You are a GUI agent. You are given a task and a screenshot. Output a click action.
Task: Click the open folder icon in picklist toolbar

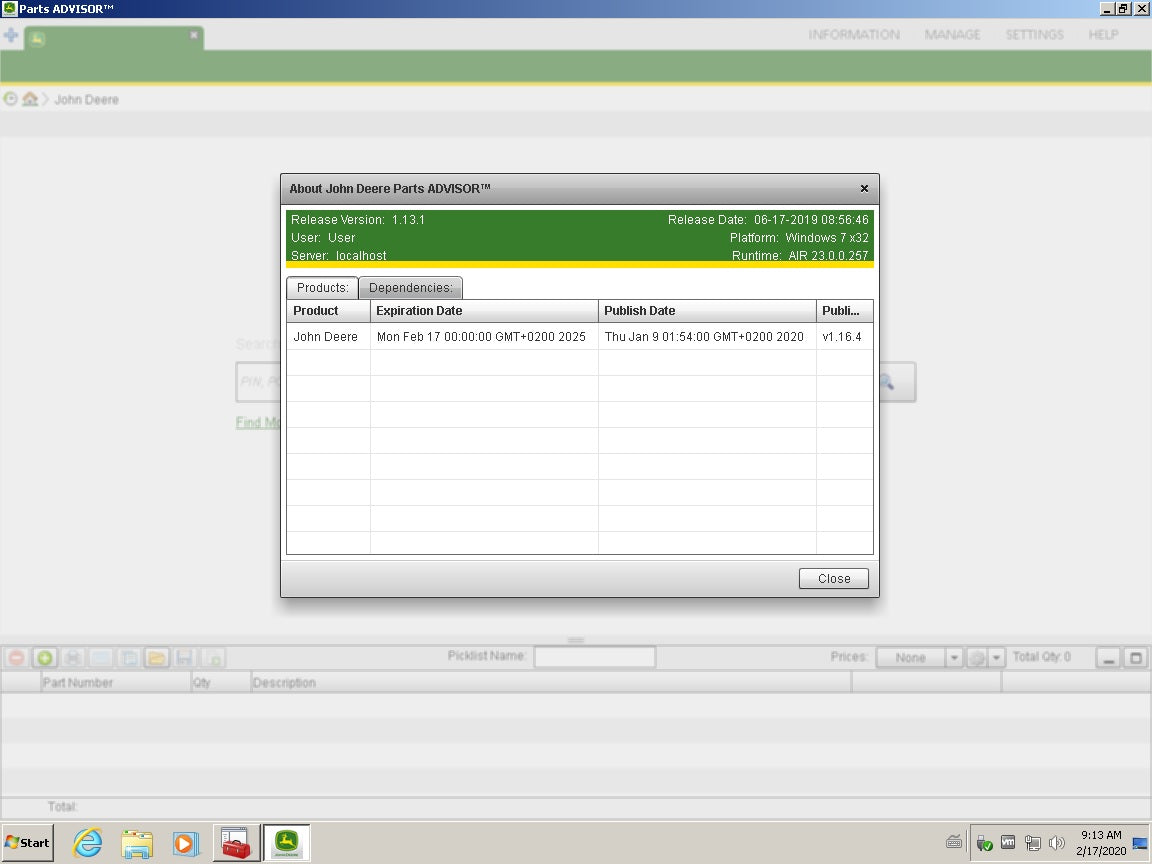(x=156, y=658)
